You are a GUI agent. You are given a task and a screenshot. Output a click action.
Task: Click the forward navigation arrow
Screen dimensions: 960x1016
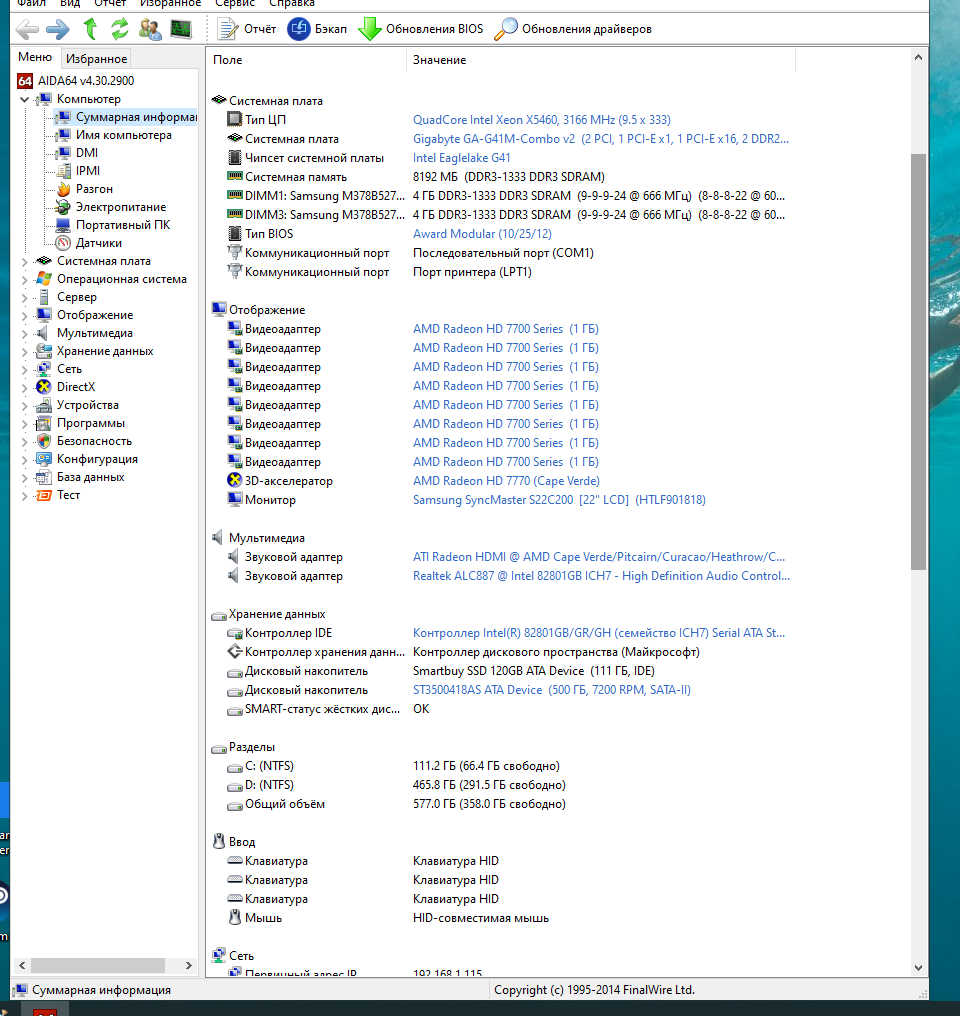click(57, 29)
